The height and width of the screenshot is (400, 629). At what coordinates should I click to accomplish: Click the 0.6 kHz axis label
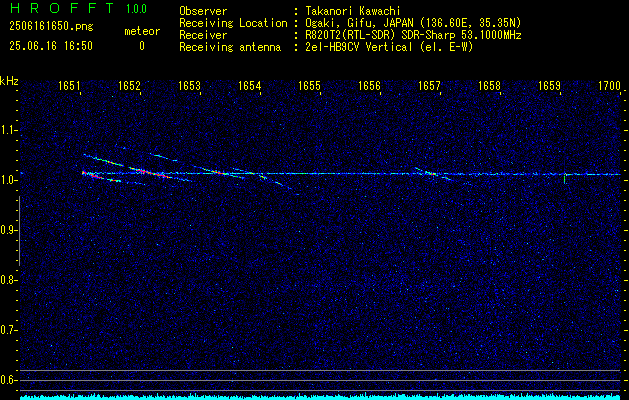pos(8,380)
